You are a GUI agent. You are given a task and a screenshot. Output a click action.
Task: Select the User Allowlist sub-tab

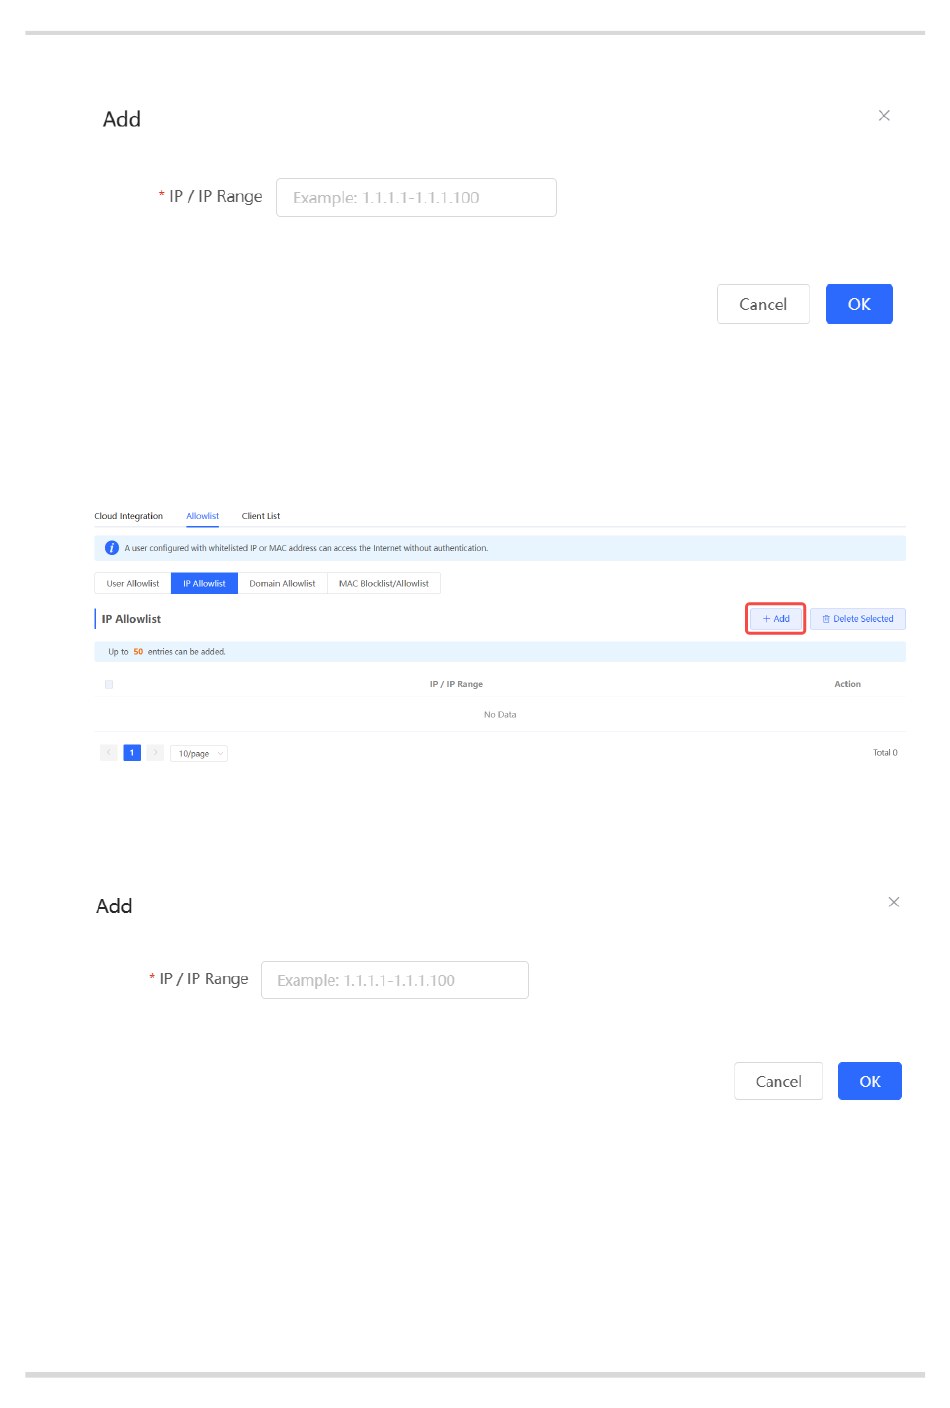pyautogui.click(x=133, y=583)
